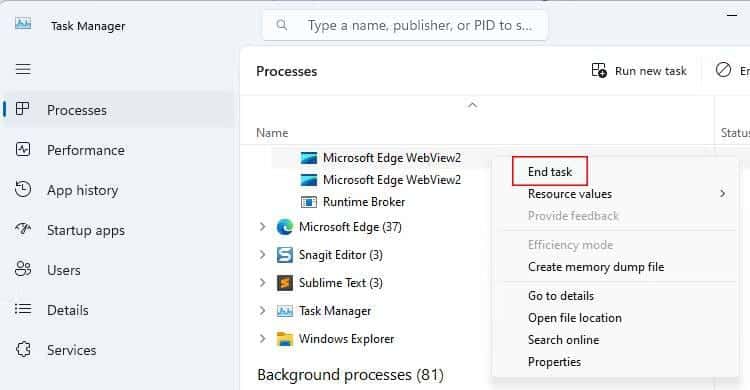The height and width of the screenshot is (390, 750).
Task: Sort by the Name column header
Action: pos(272,133)
